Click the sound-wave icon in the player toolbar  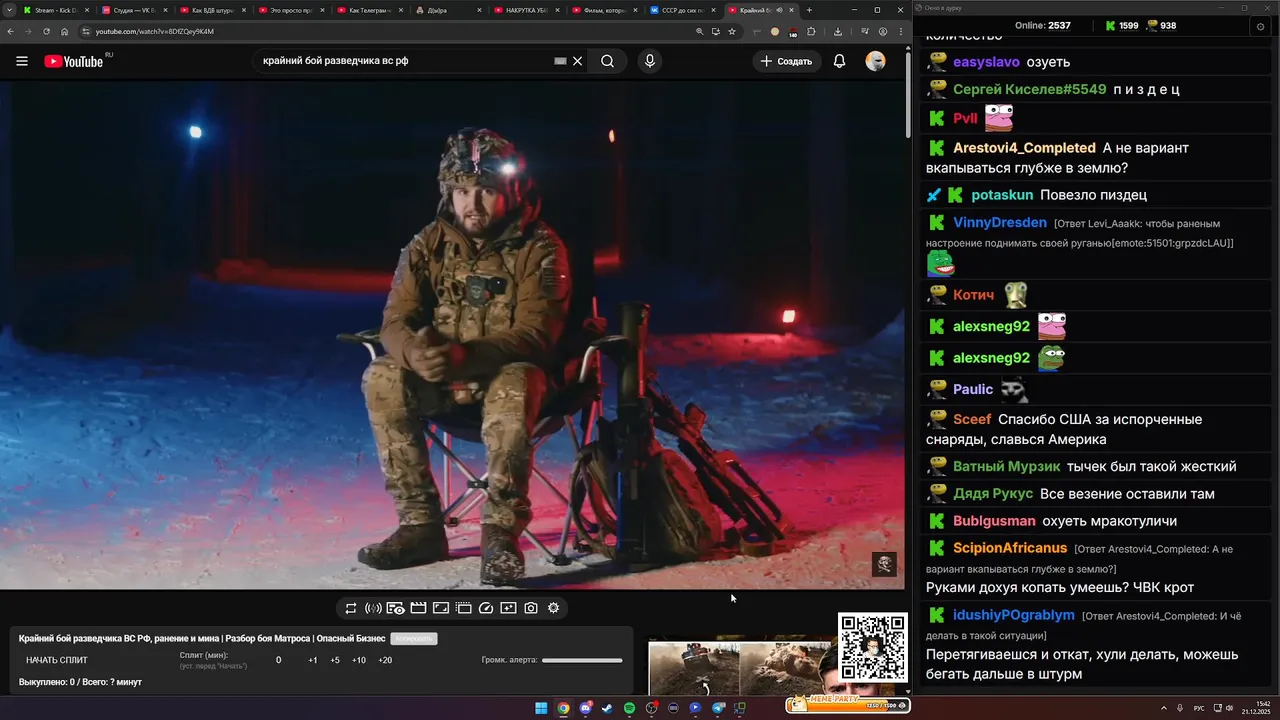tap(373, 608)
